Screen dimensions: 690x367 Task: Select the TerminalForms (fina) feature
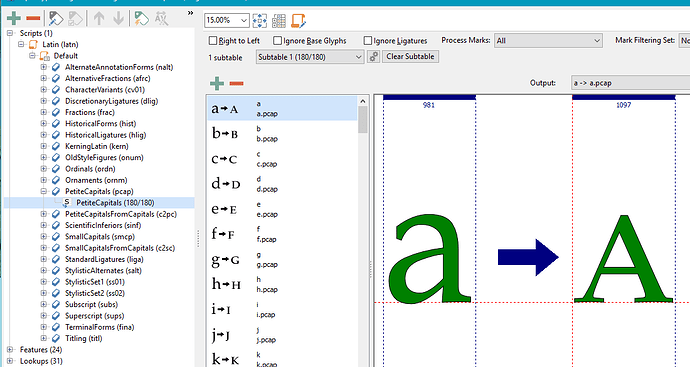[x=99, y=327]
